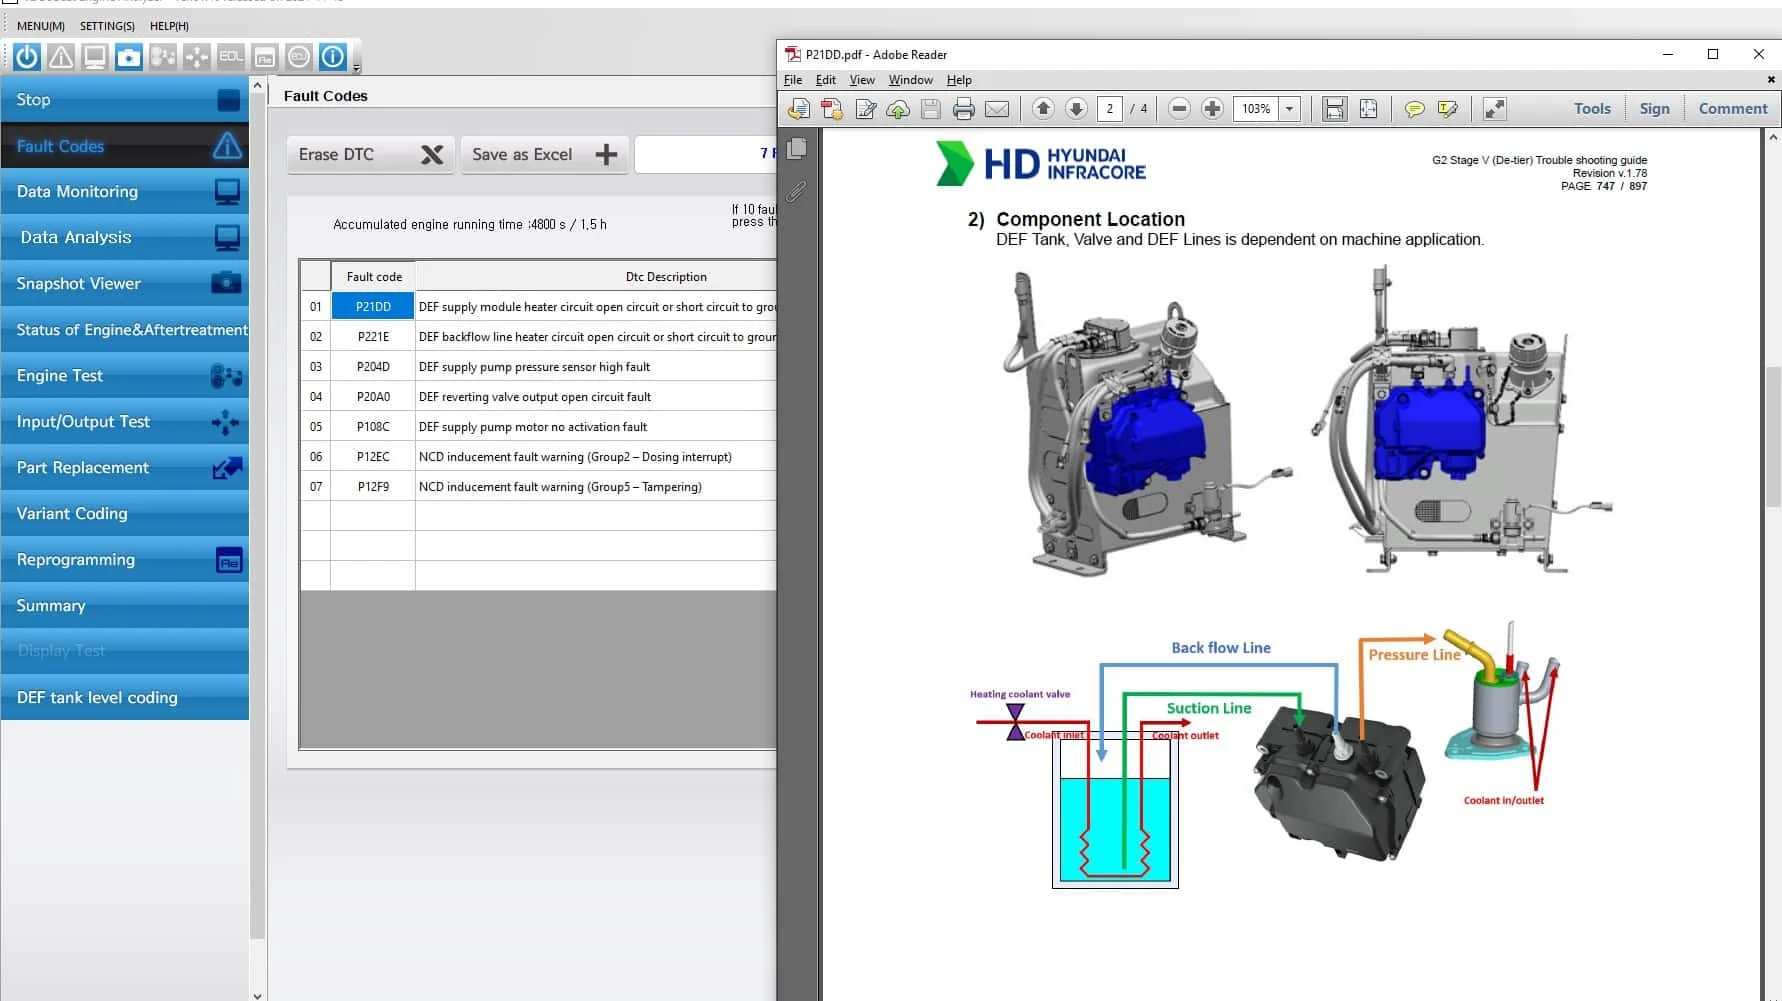The height and width of the screenshot is (1001, 1782).
Task: Add a sticky note comment icon
Action: (x=1414, y=109)
